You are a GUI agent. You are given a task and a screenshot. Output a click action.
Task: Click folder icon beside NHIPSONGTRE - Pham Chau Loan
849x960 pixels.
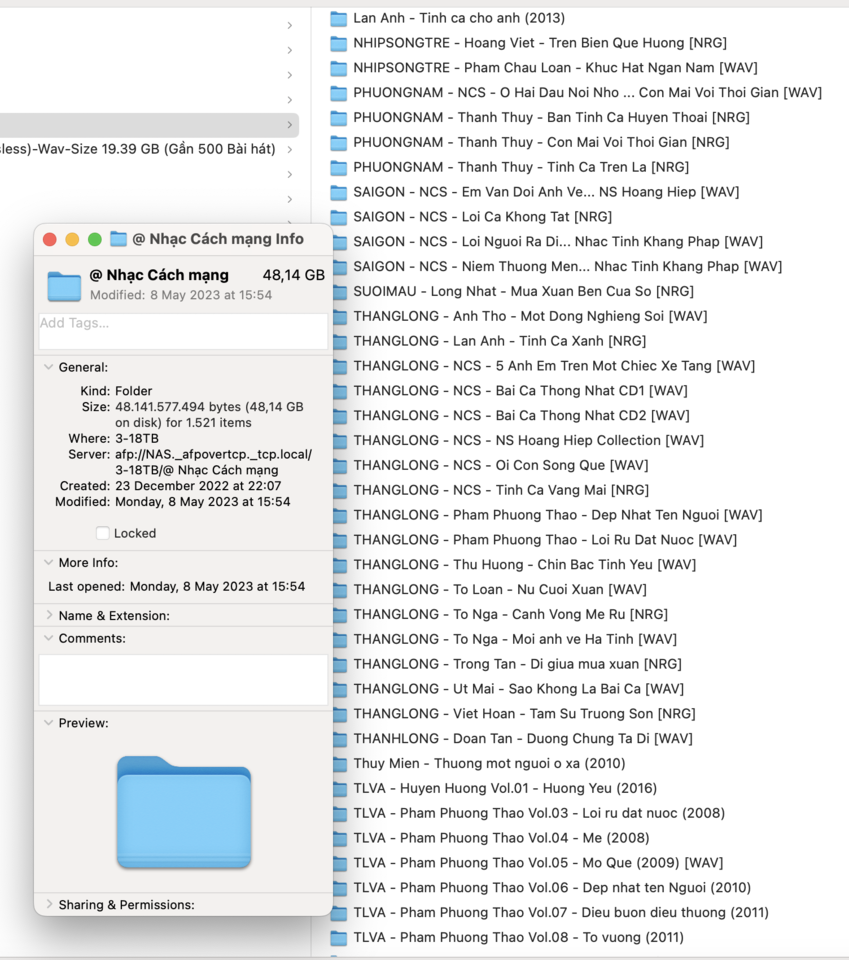pos(338,68)
